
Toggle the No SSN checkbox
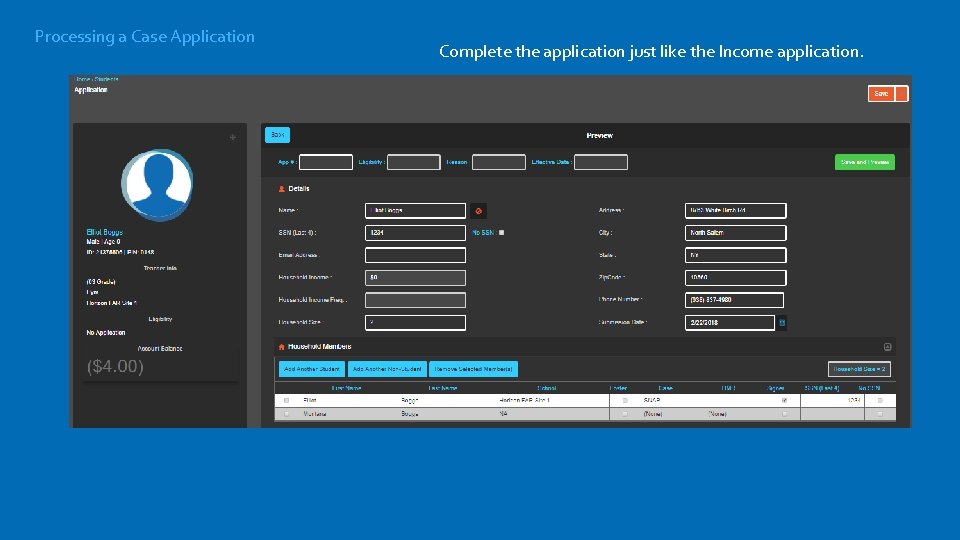pos(501,233)
